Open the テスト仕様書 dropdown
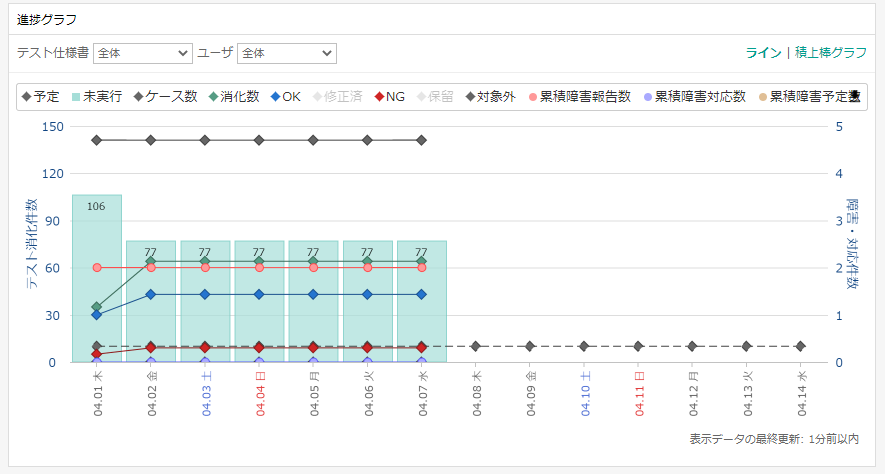This screenshot has height=474, width=885. click(143, 53)
